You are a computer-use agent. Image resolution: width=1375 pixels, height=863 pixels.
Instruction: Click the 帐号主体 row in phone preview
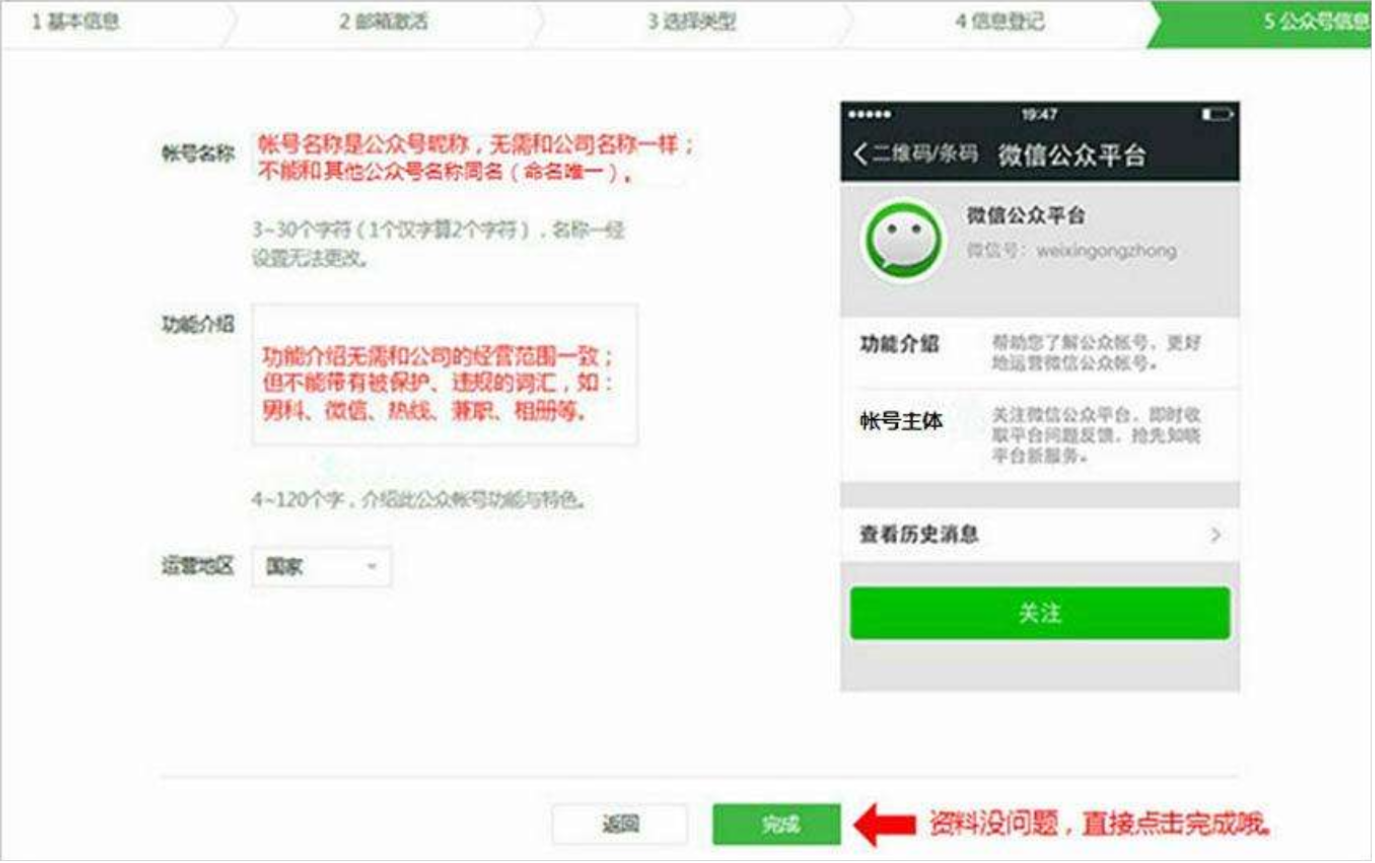point(1040,435)
